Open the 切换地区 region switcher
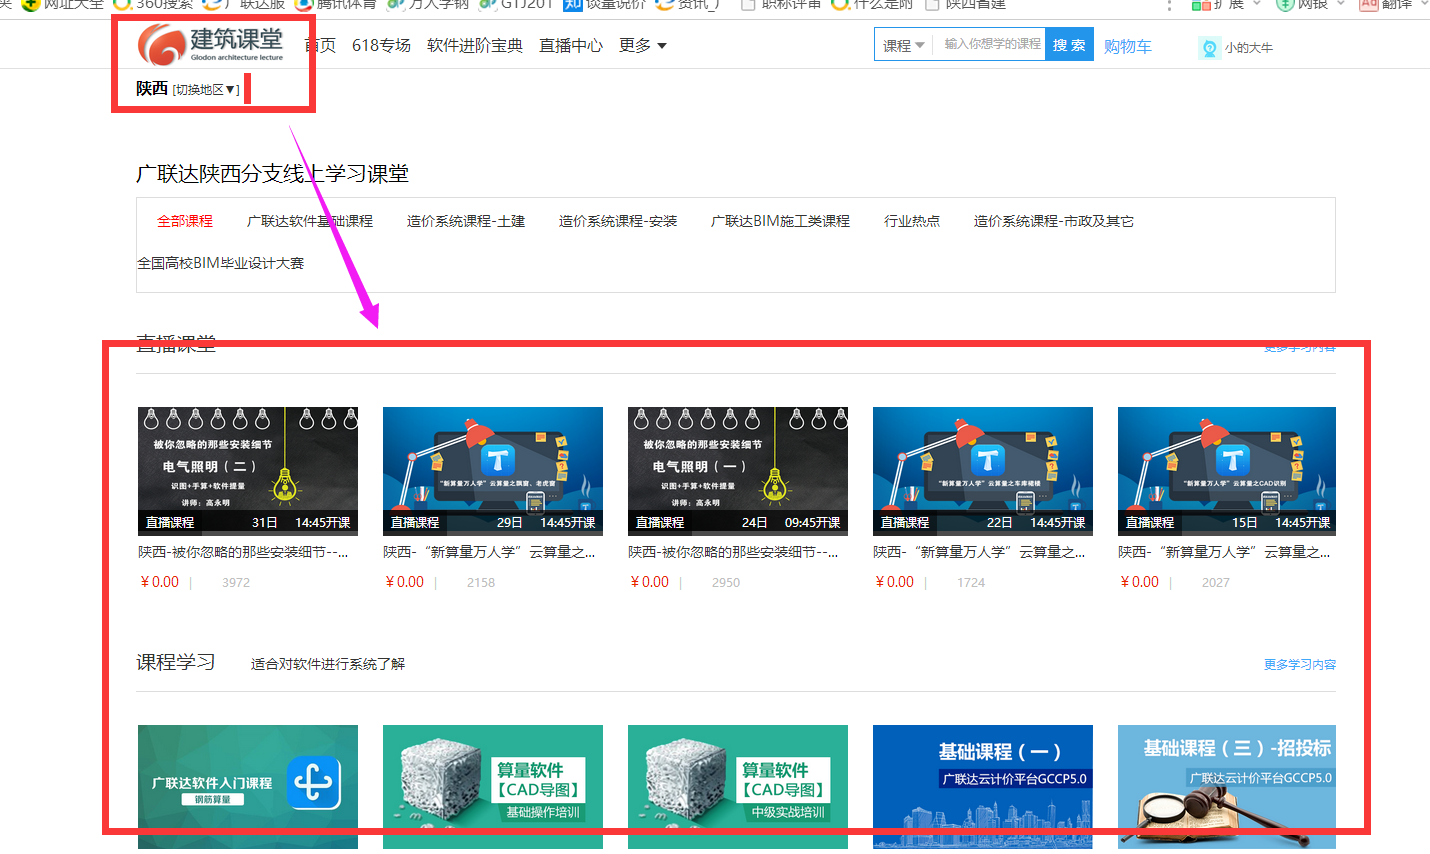Image resolution: width=1430 pixels, height=854 pixels. (206, 90)
